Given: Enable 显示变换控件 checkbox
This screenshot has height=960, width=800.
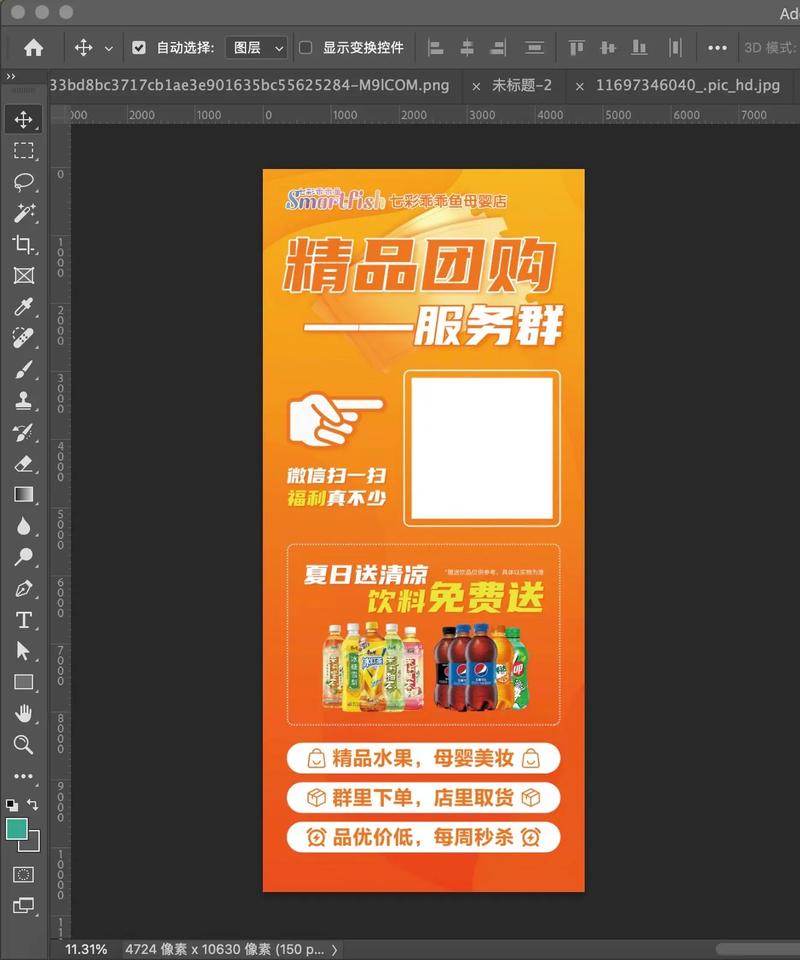Looking at the screenshot, I should click(x=305, y=47).
